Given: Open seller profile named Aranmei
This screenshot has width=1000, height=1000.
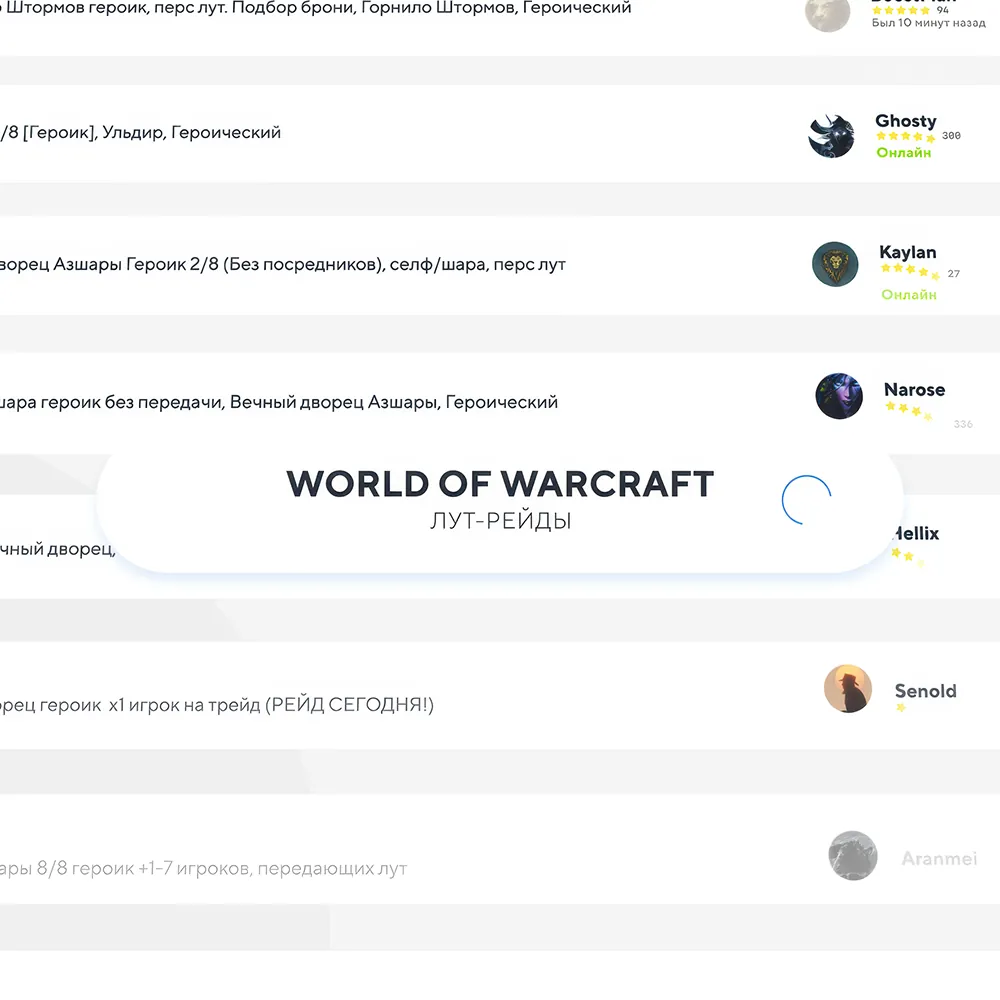Looking at the screenshot, I should coord(939,859).
